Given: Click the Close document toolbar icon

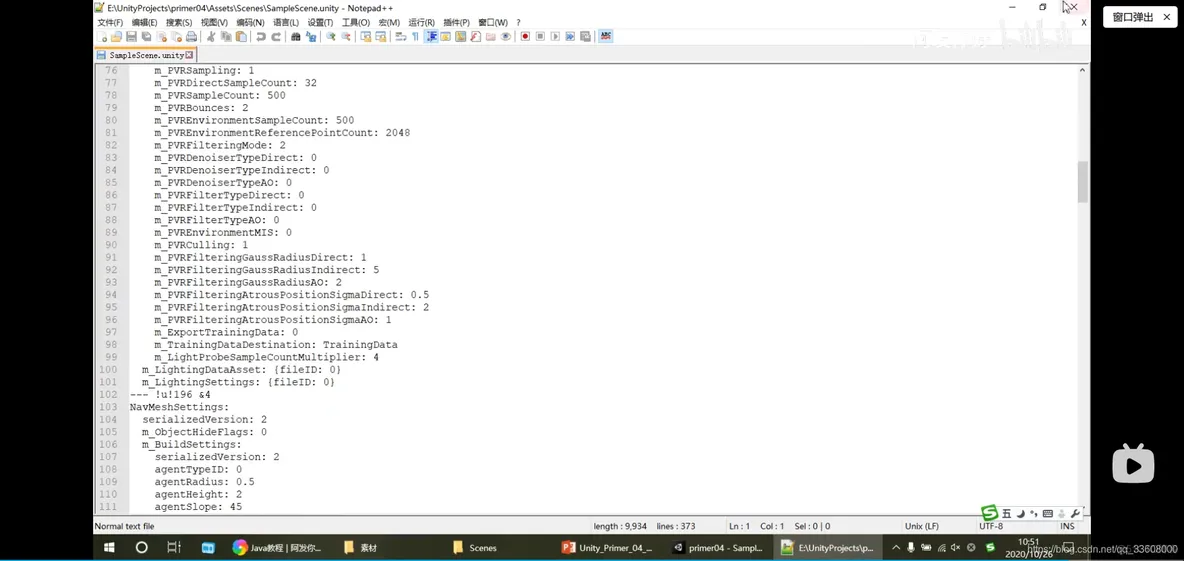Looking at the screenshot, I should [162, 36].
